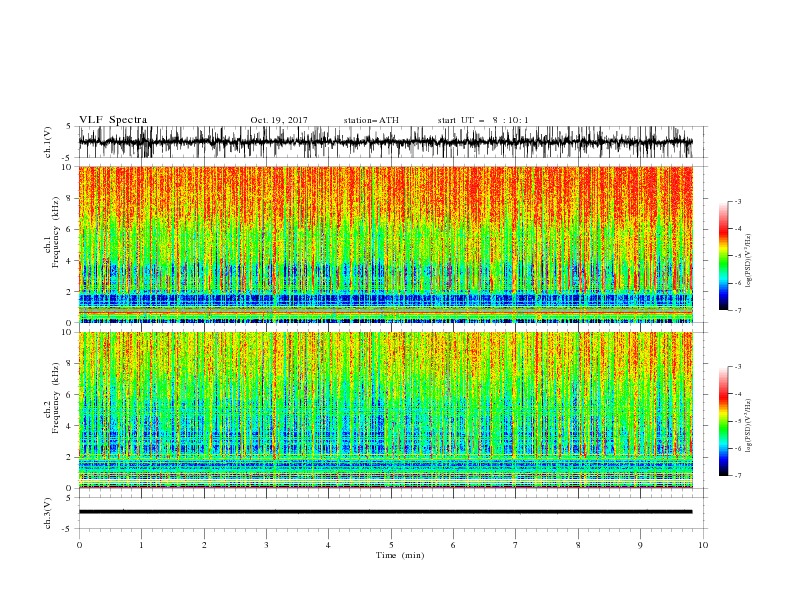Click the ch.1 spectrogram plot area
The height and width of the screenshot is (612, 792).
[x=386, y=244]
